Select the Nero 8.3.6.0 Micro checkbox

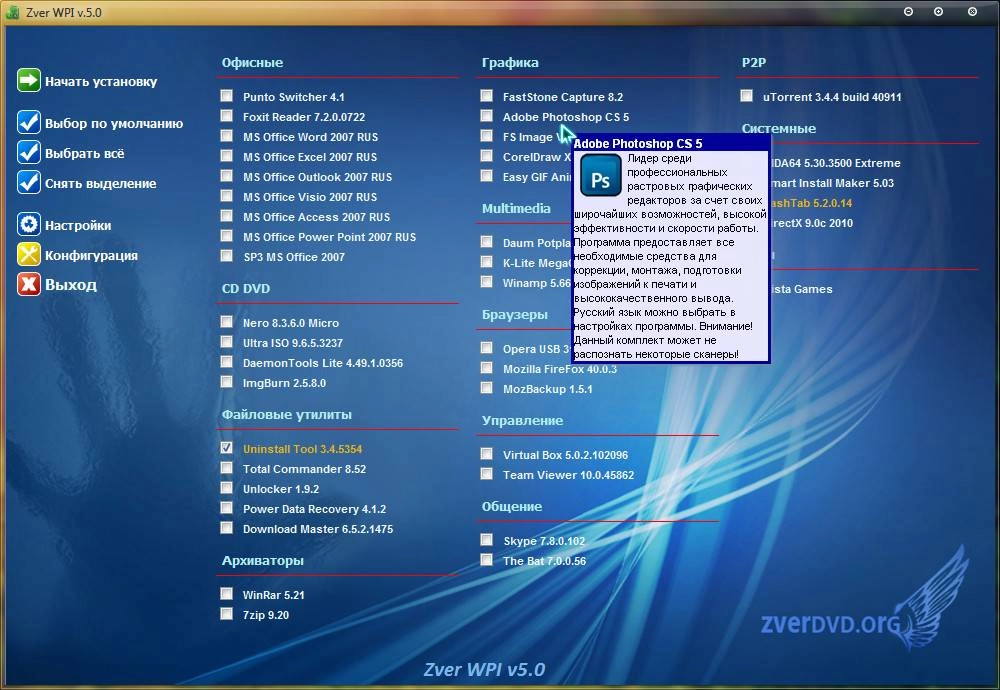[x=226, y=321]
